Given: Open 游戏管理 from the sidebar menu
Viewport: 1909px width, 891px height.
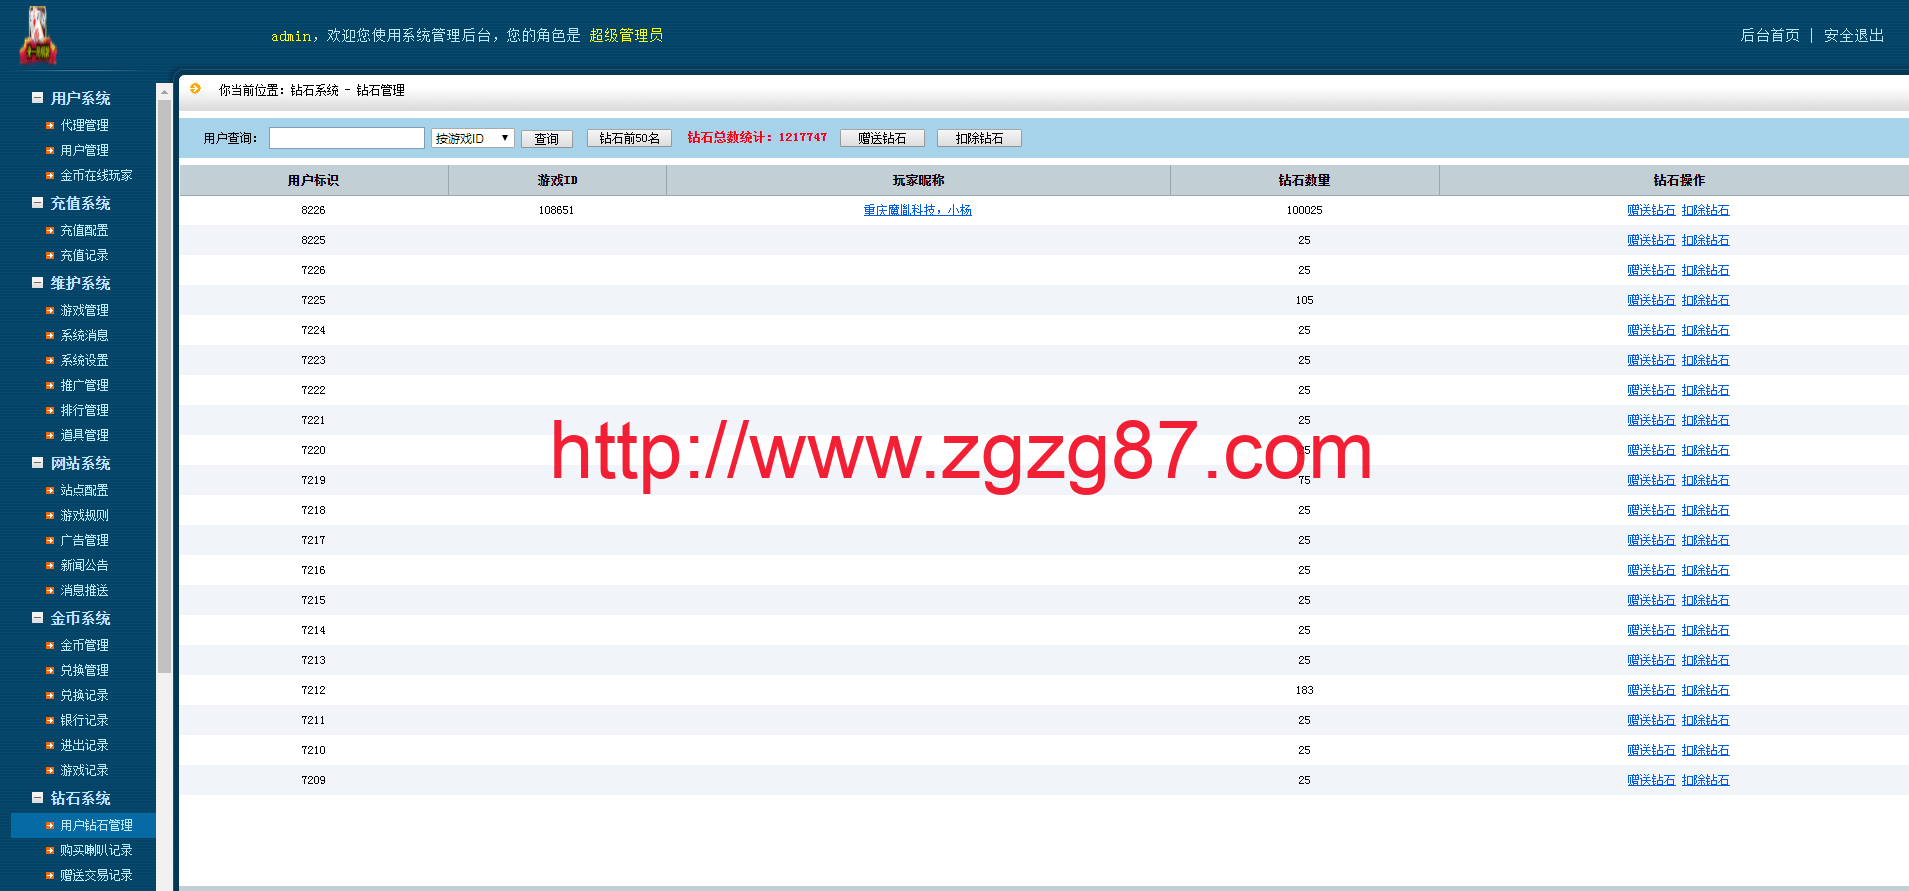Looking at the screenshot, I should (84, 310).
